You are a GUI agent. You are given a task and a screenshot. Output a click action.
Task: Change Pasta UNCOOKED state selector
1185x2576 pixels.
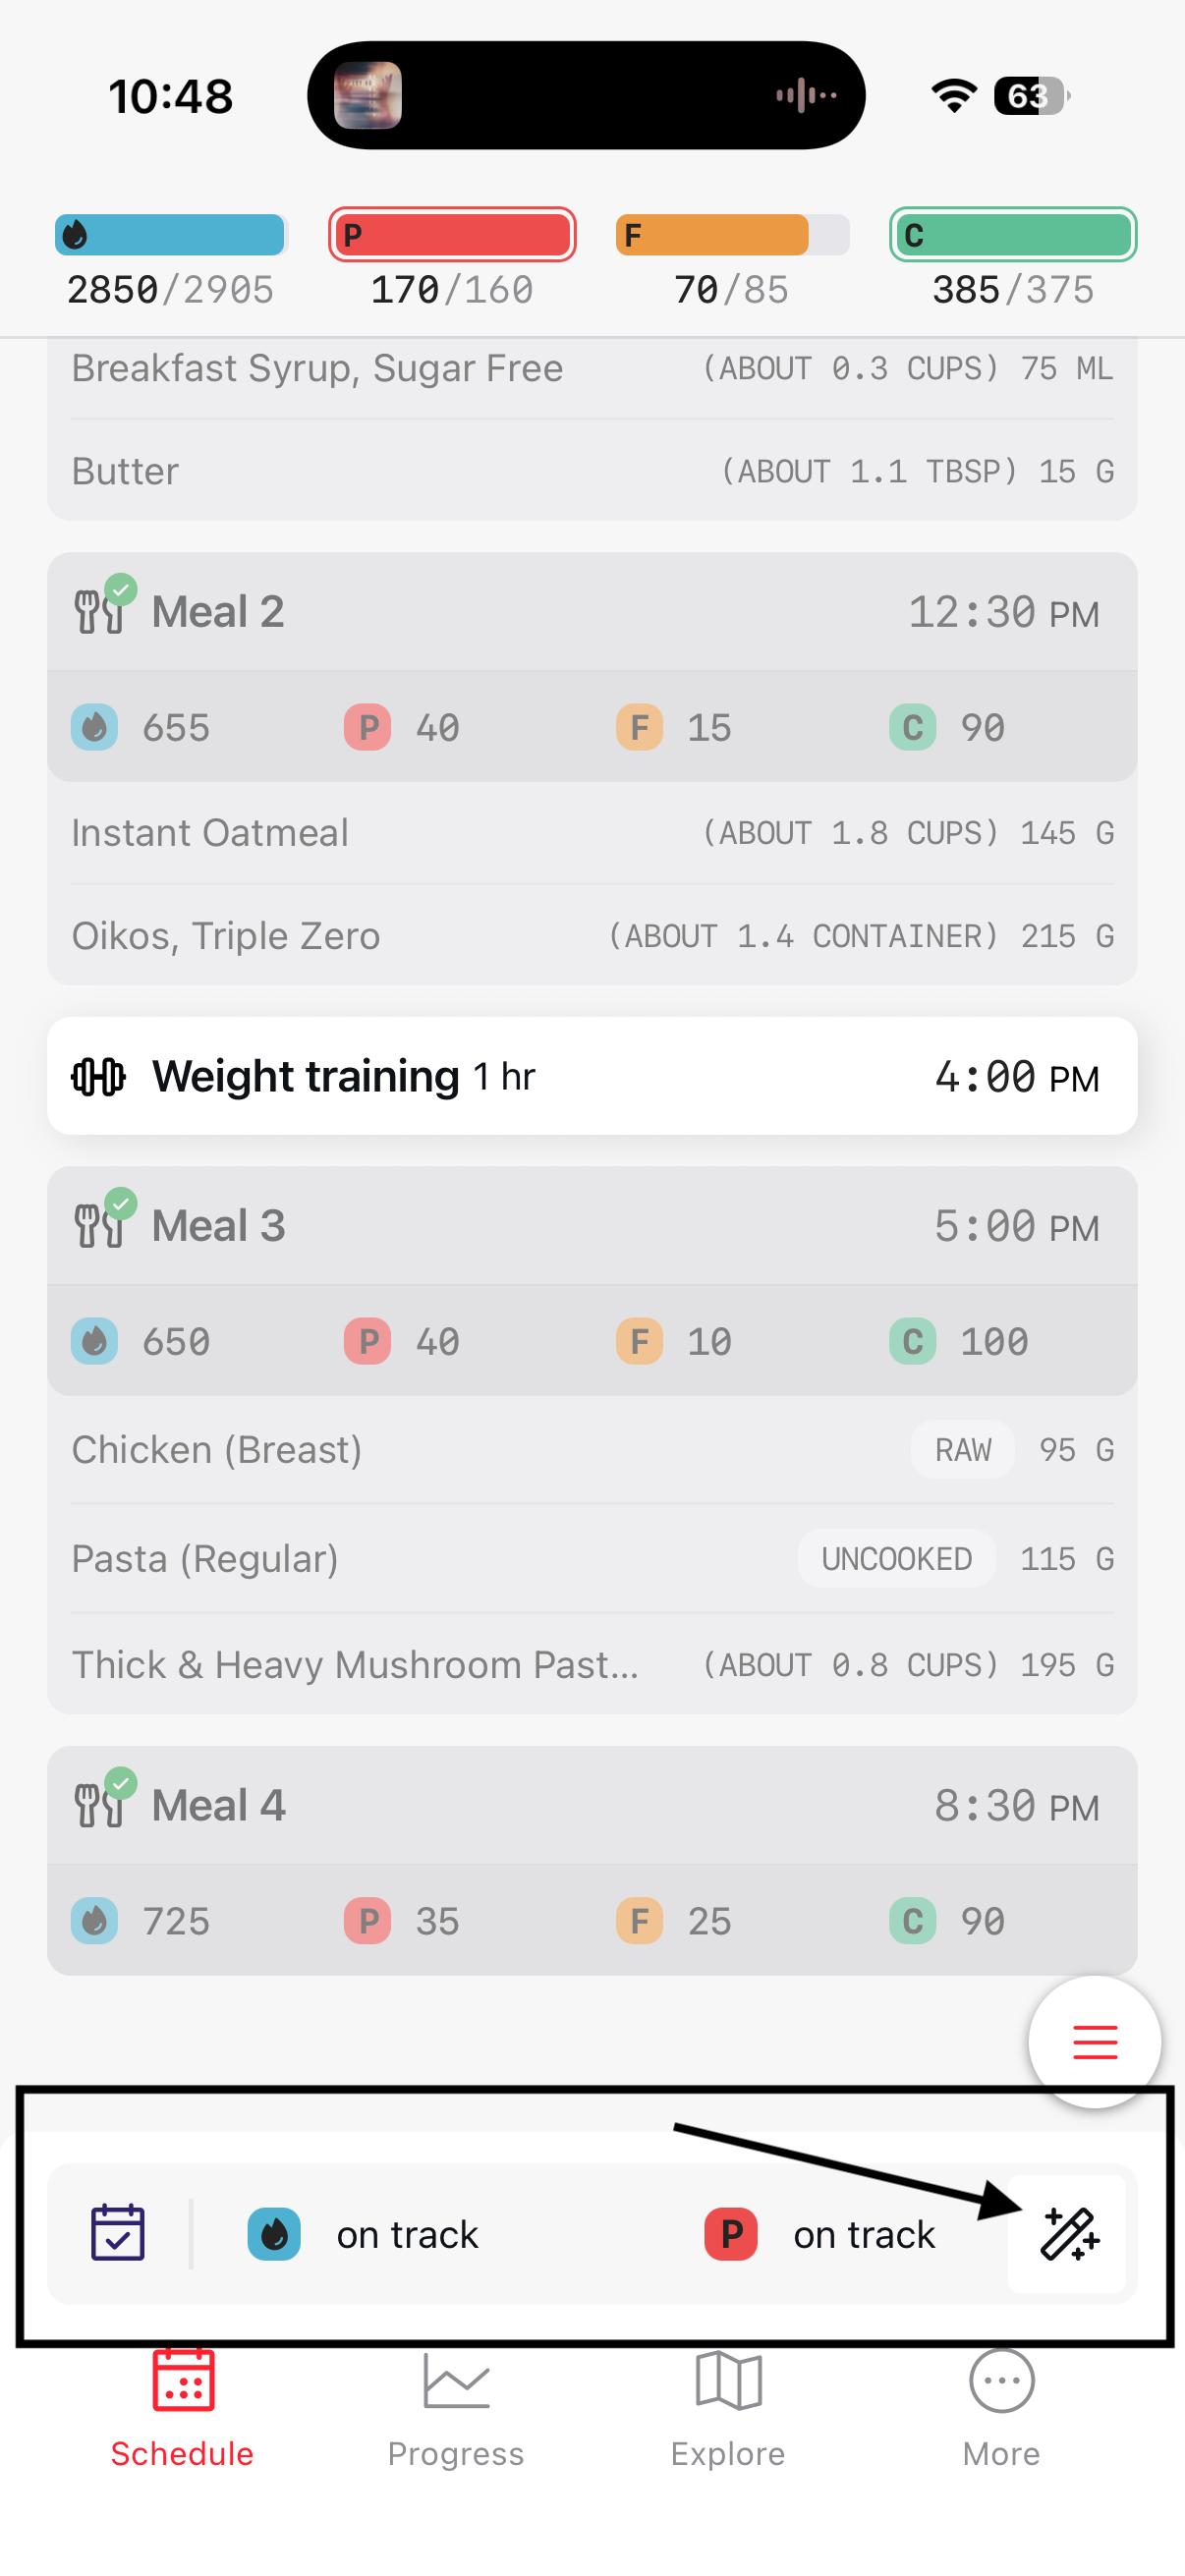coord(896,1559)
